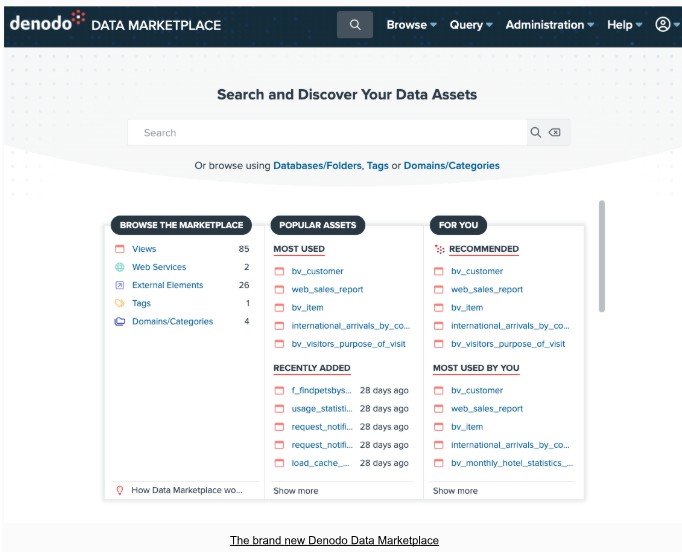The image size is (682, 552).
Task: Open the Administration dropdown menu
Action: click(x=549, y=25)
